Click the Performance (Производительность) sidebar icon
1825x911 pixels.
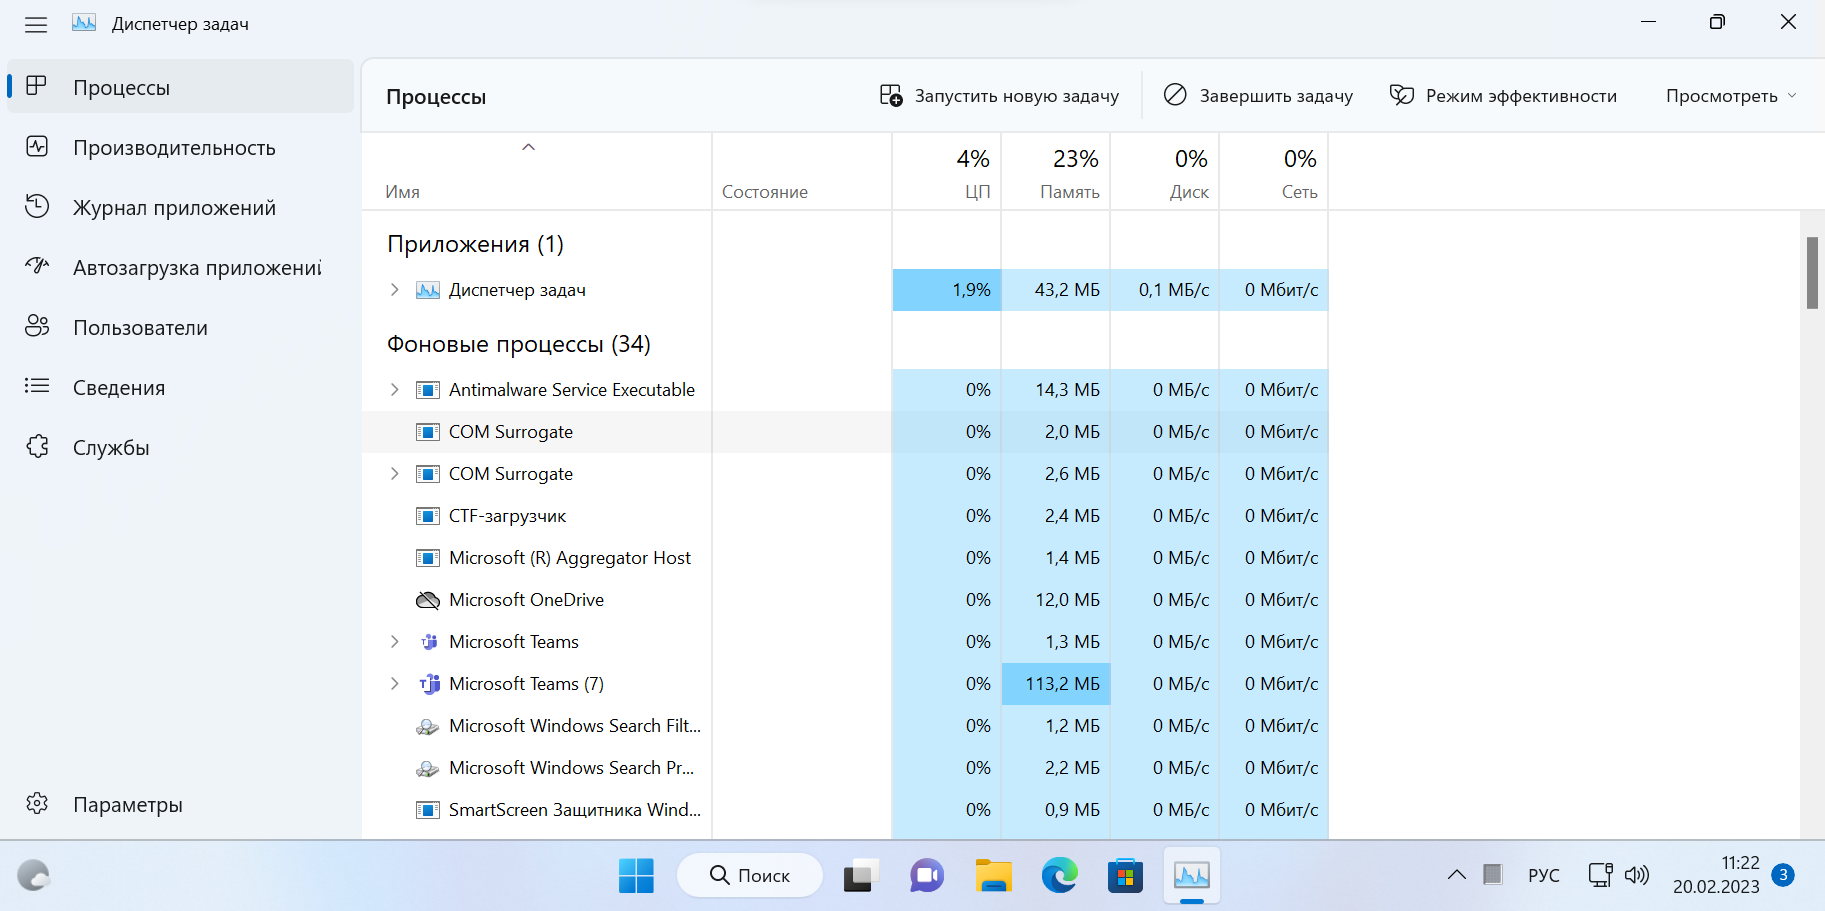(x=37, y=147)
